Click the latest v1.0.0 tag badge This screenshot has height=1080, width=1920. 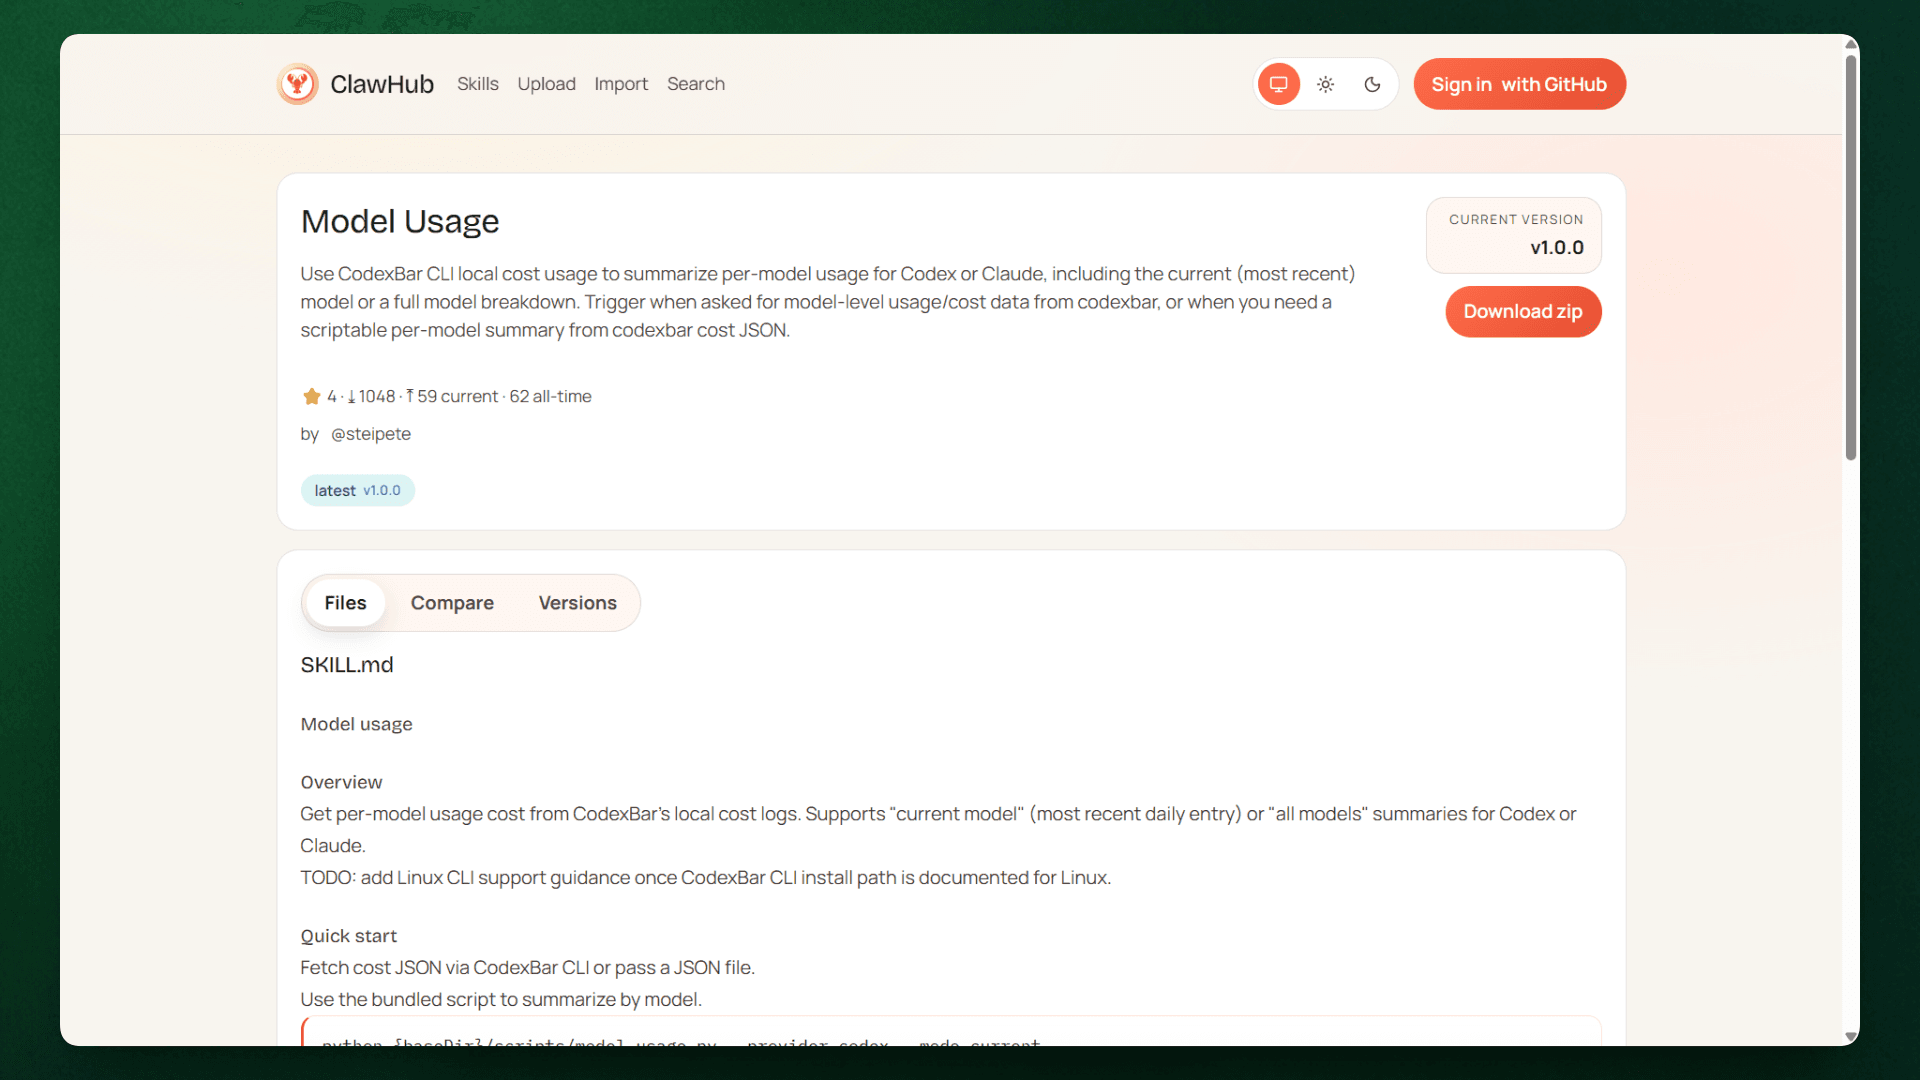tap(357, 490)
